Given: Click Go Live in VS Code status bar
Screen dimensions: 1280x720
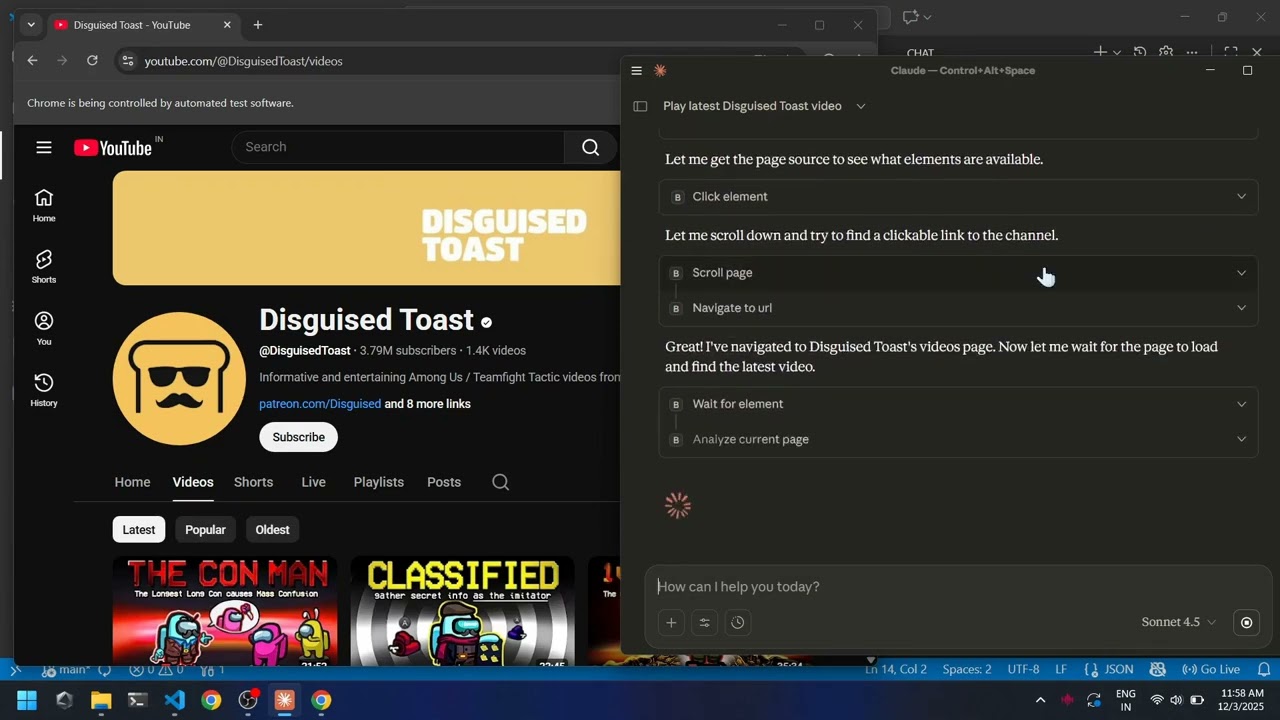Looking at the screenshot, I should coord(1211,669).
